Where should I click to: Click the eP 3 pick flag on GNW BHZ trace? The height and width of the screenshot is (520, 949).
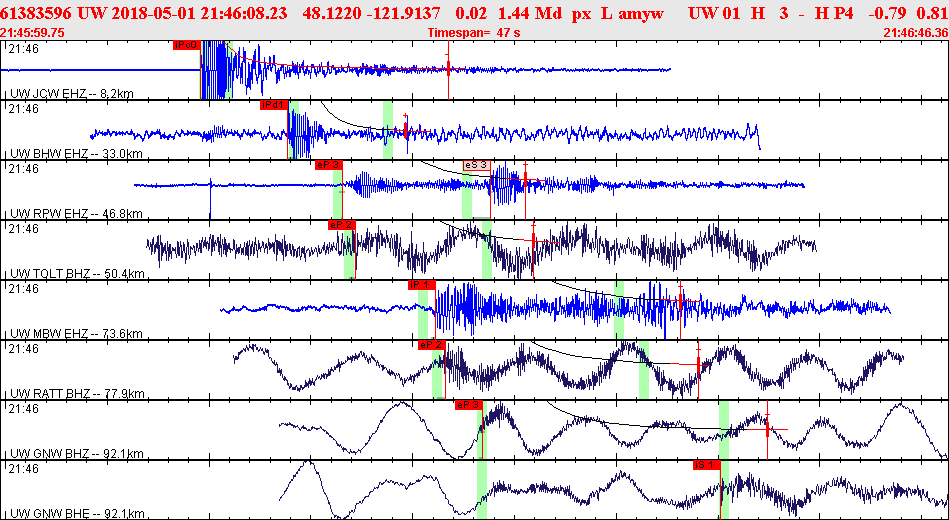pos(469,404)
